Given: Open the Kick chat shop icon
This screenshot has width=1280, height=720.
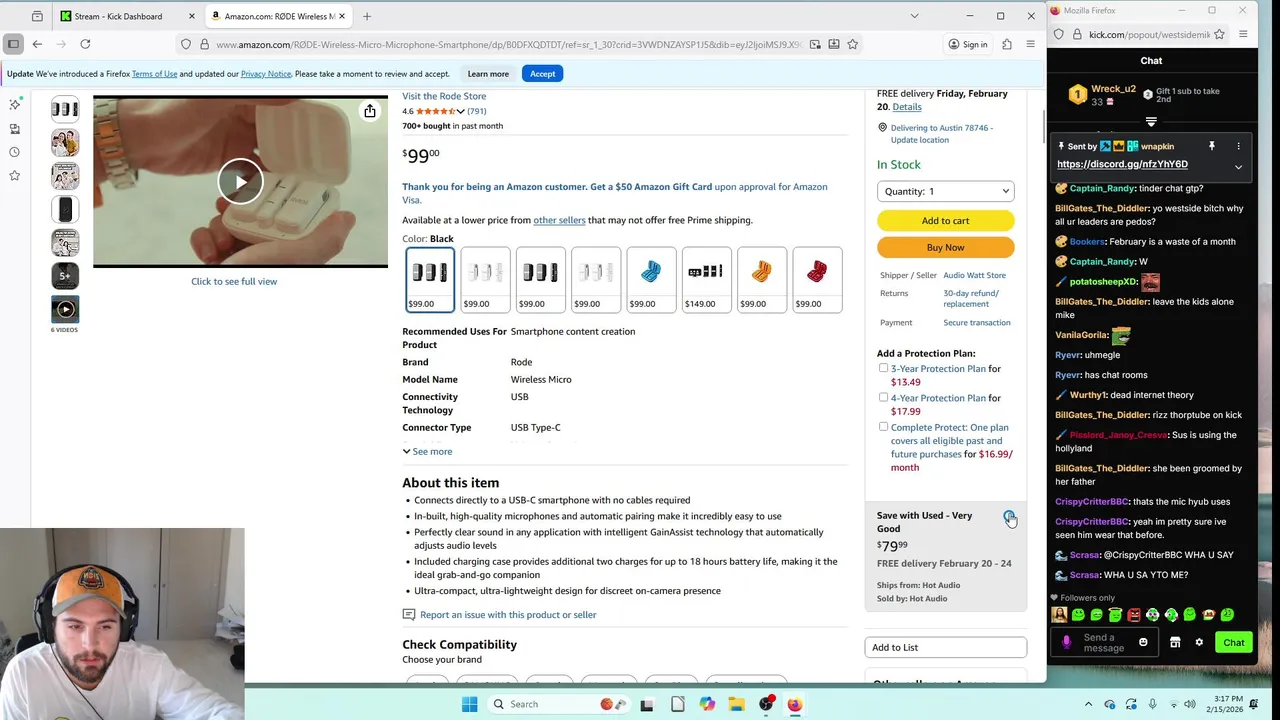Looking at the screenshot, I should (x=1175, y=642).
